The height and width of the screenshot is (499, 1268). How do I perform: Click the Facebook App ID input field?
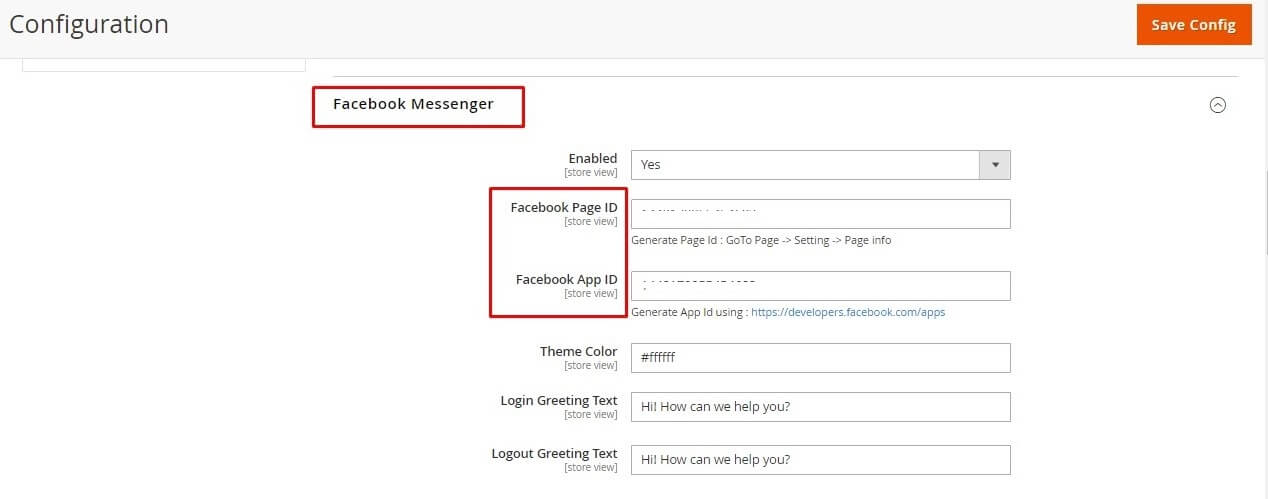[820, 286]
